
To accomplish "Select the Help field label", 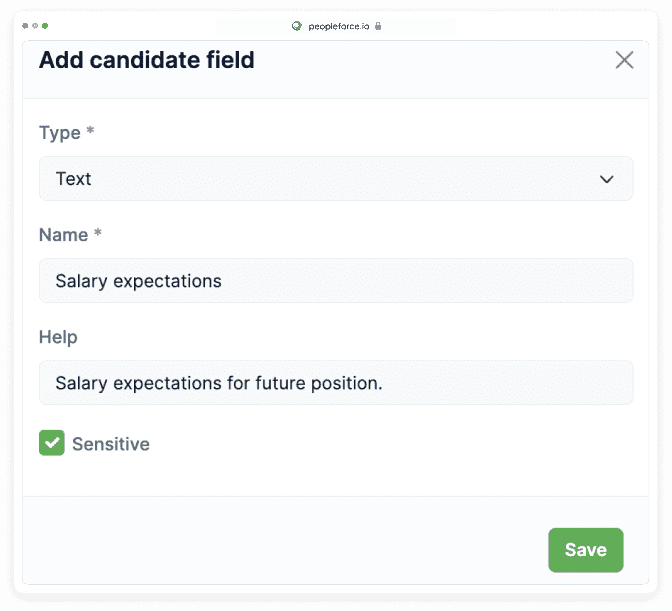I will click(x=58, y=337).
